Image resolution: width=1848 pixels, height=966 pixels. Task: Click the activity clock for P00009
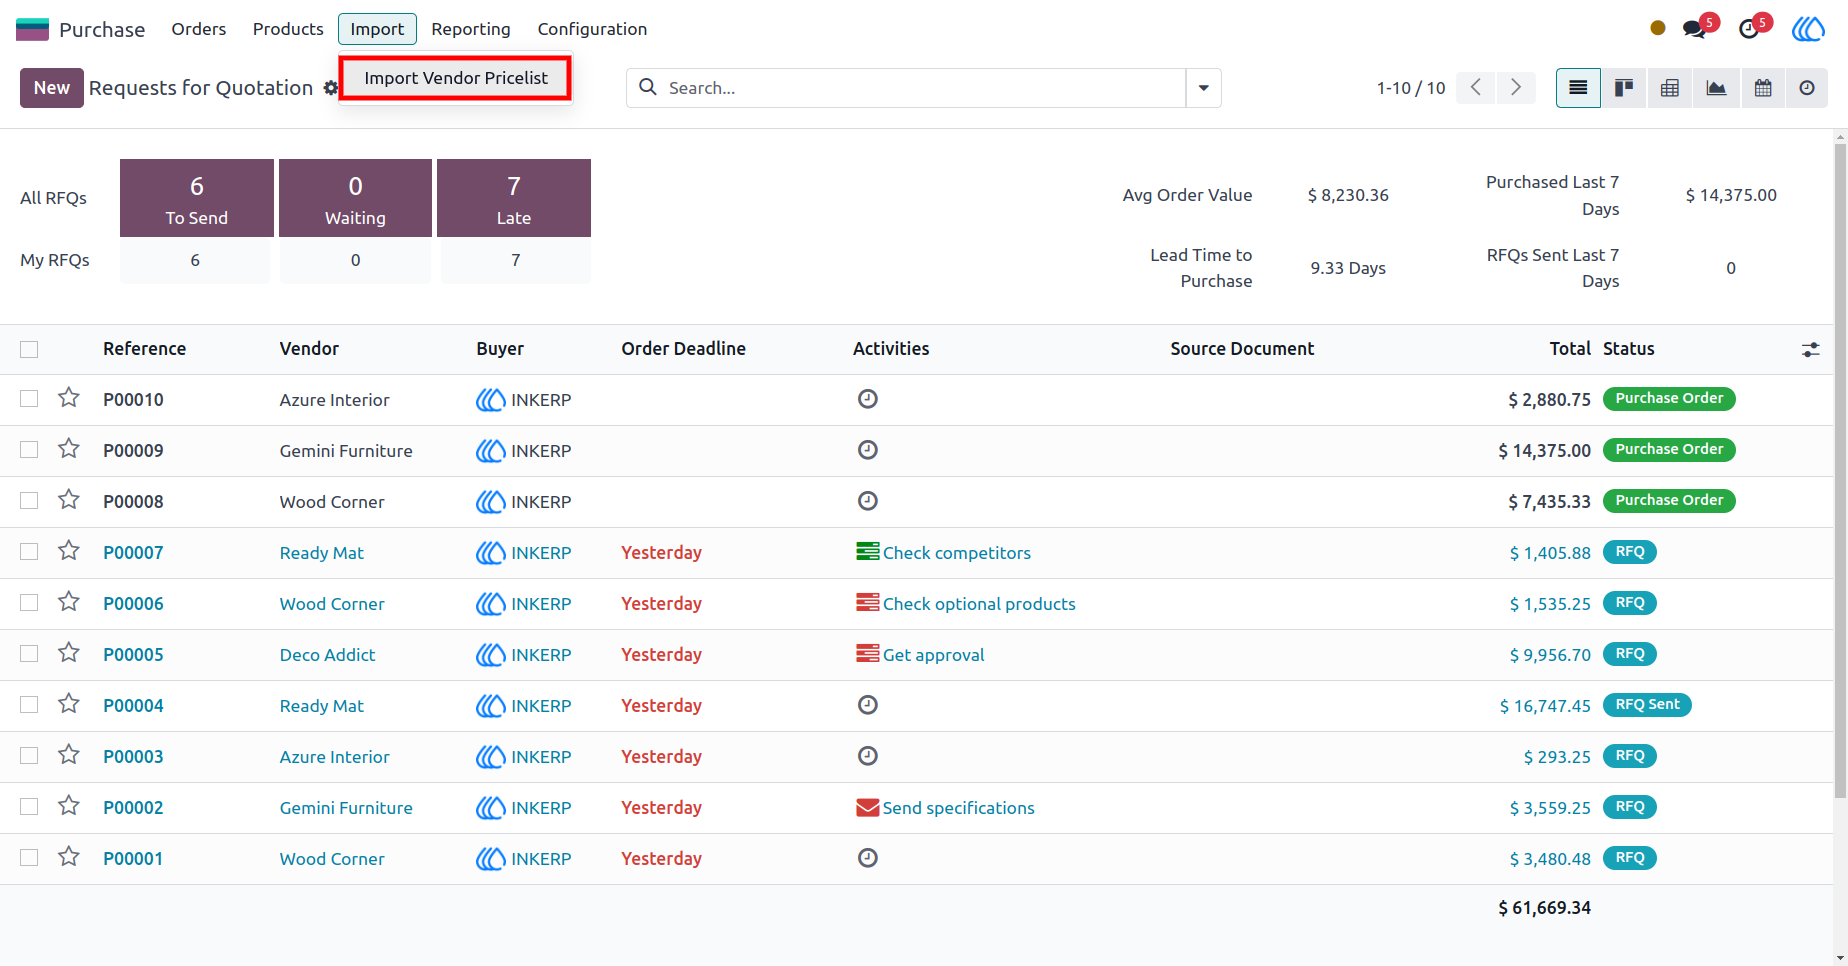(868, 450)
